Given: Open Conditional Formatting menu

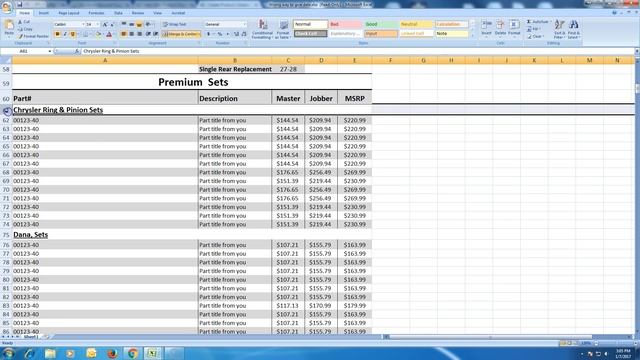Looking at the screenshot, I should click(x=262, y=29).
